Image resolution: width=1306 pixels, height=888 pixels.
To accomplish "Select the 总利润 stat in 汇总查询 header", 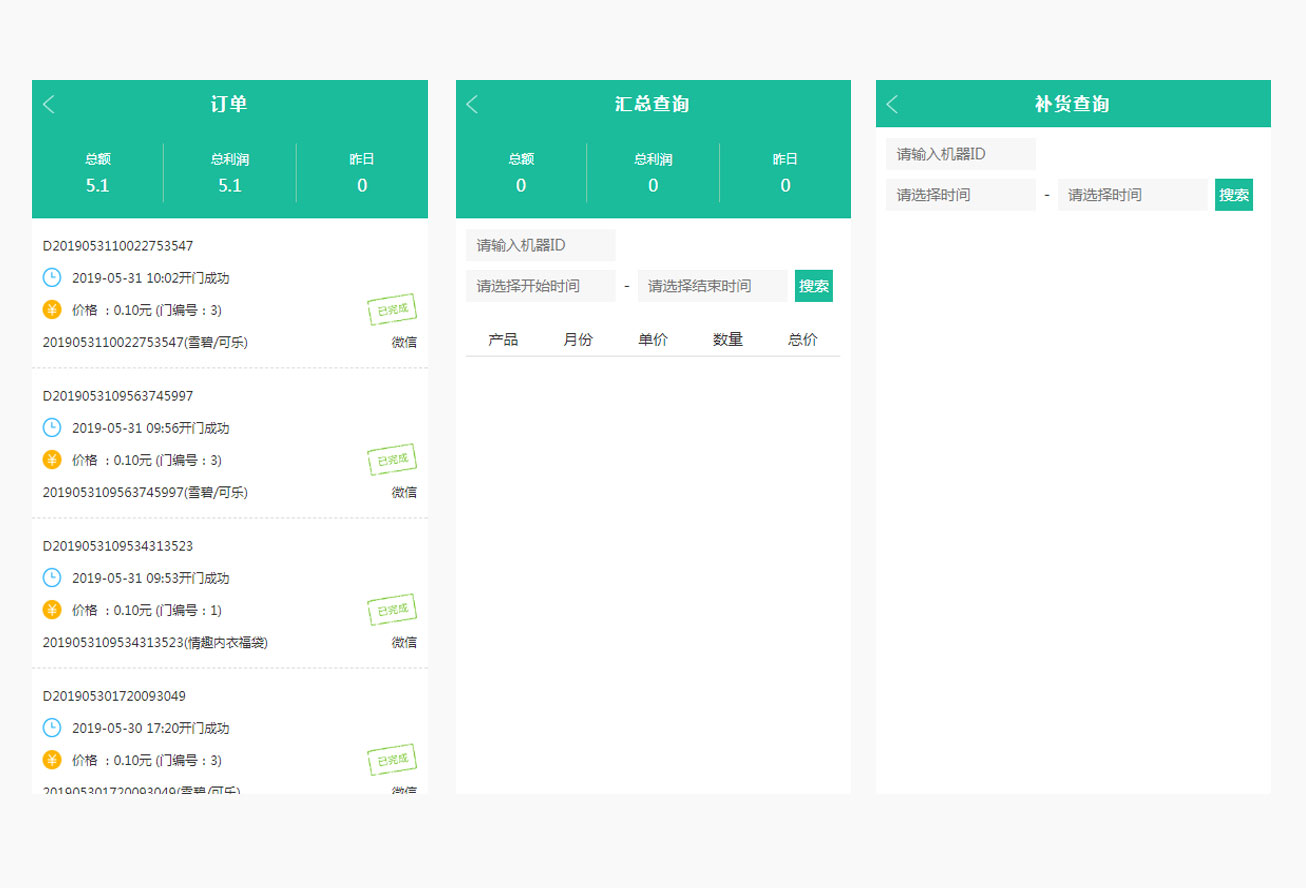I will click(x=653, y=173).
